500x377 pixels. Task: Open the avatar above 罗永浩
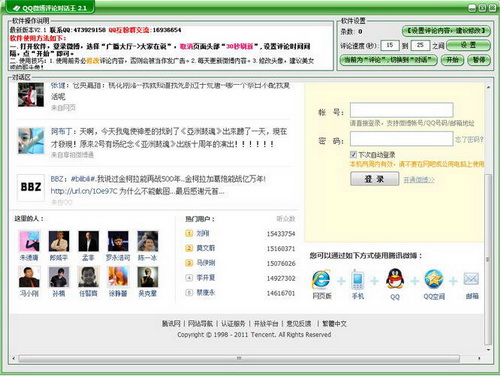click(118, 241)
